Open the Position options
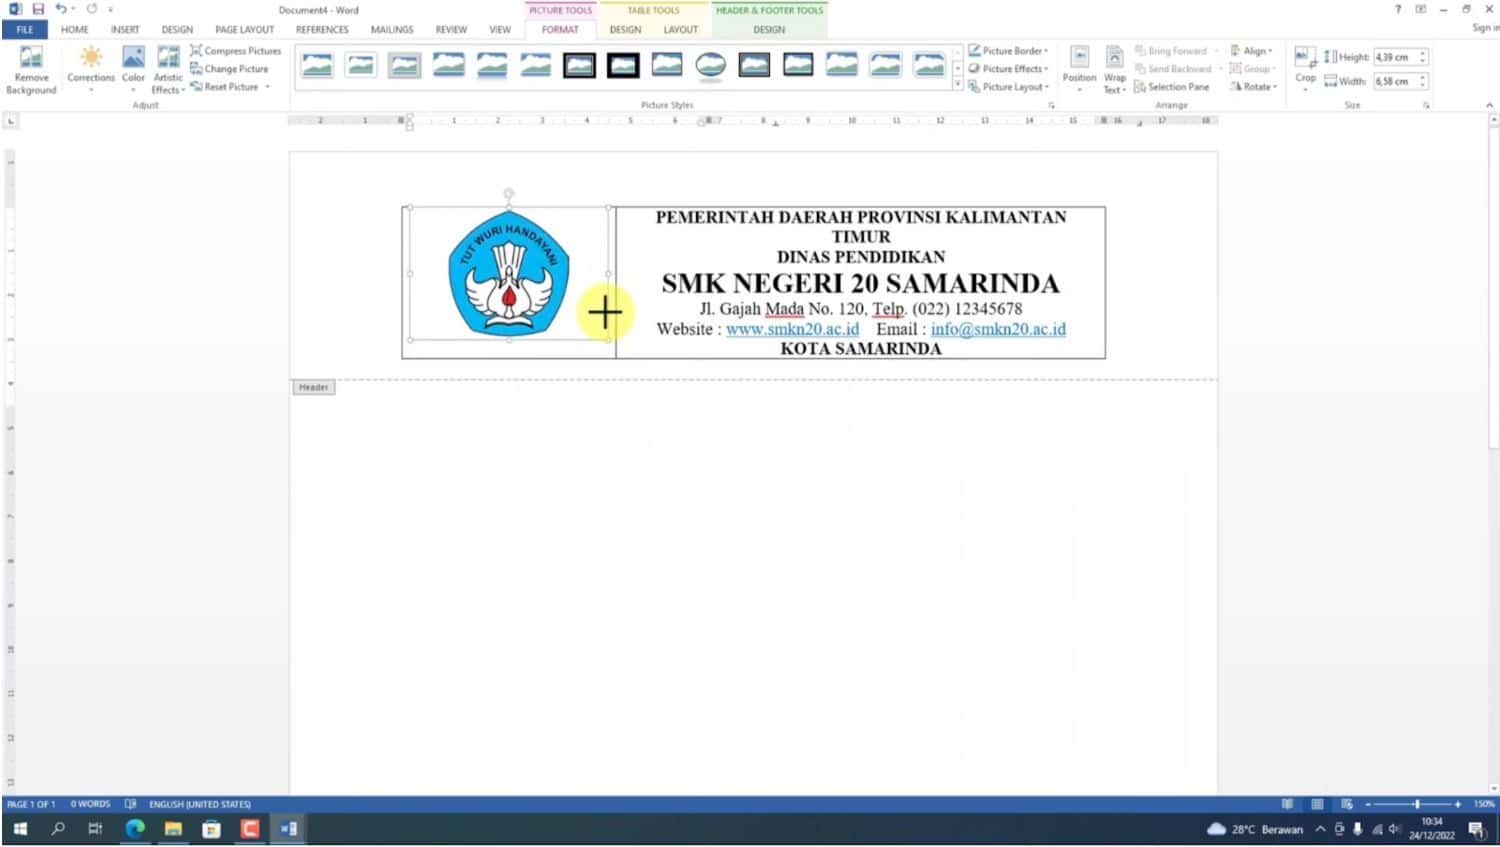Image resolution: width=1500 pixels, height=847 pixels. 1079,70
